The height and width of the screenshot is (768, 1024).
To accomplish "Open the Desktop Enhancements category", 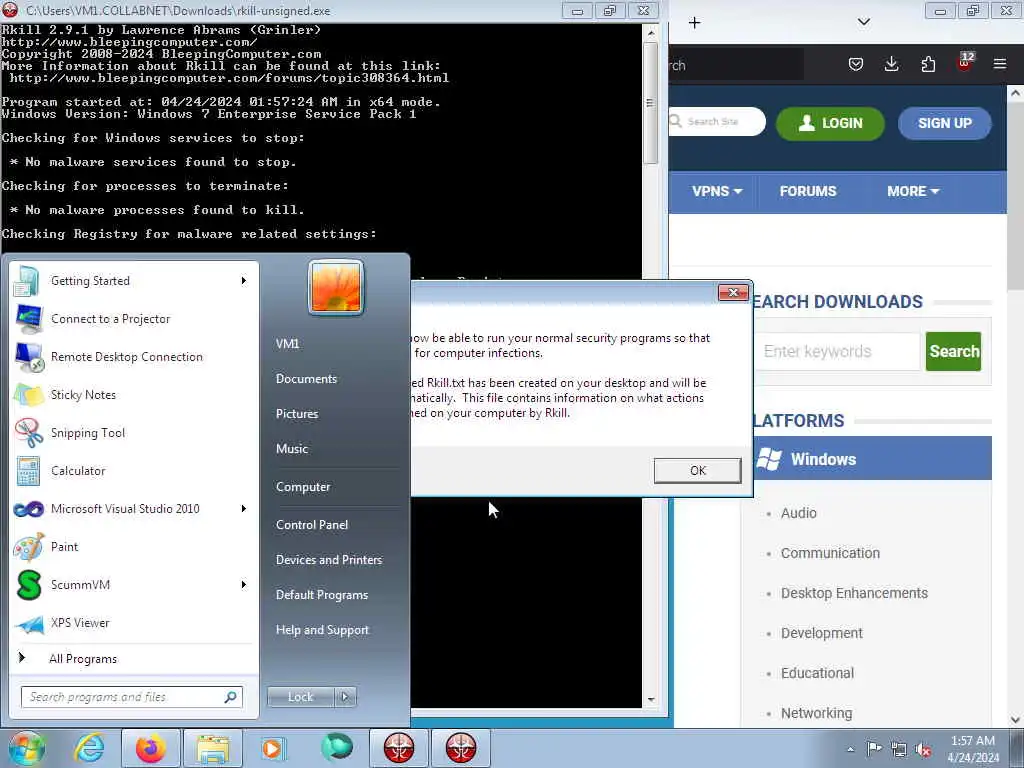I will pos(854,593).
